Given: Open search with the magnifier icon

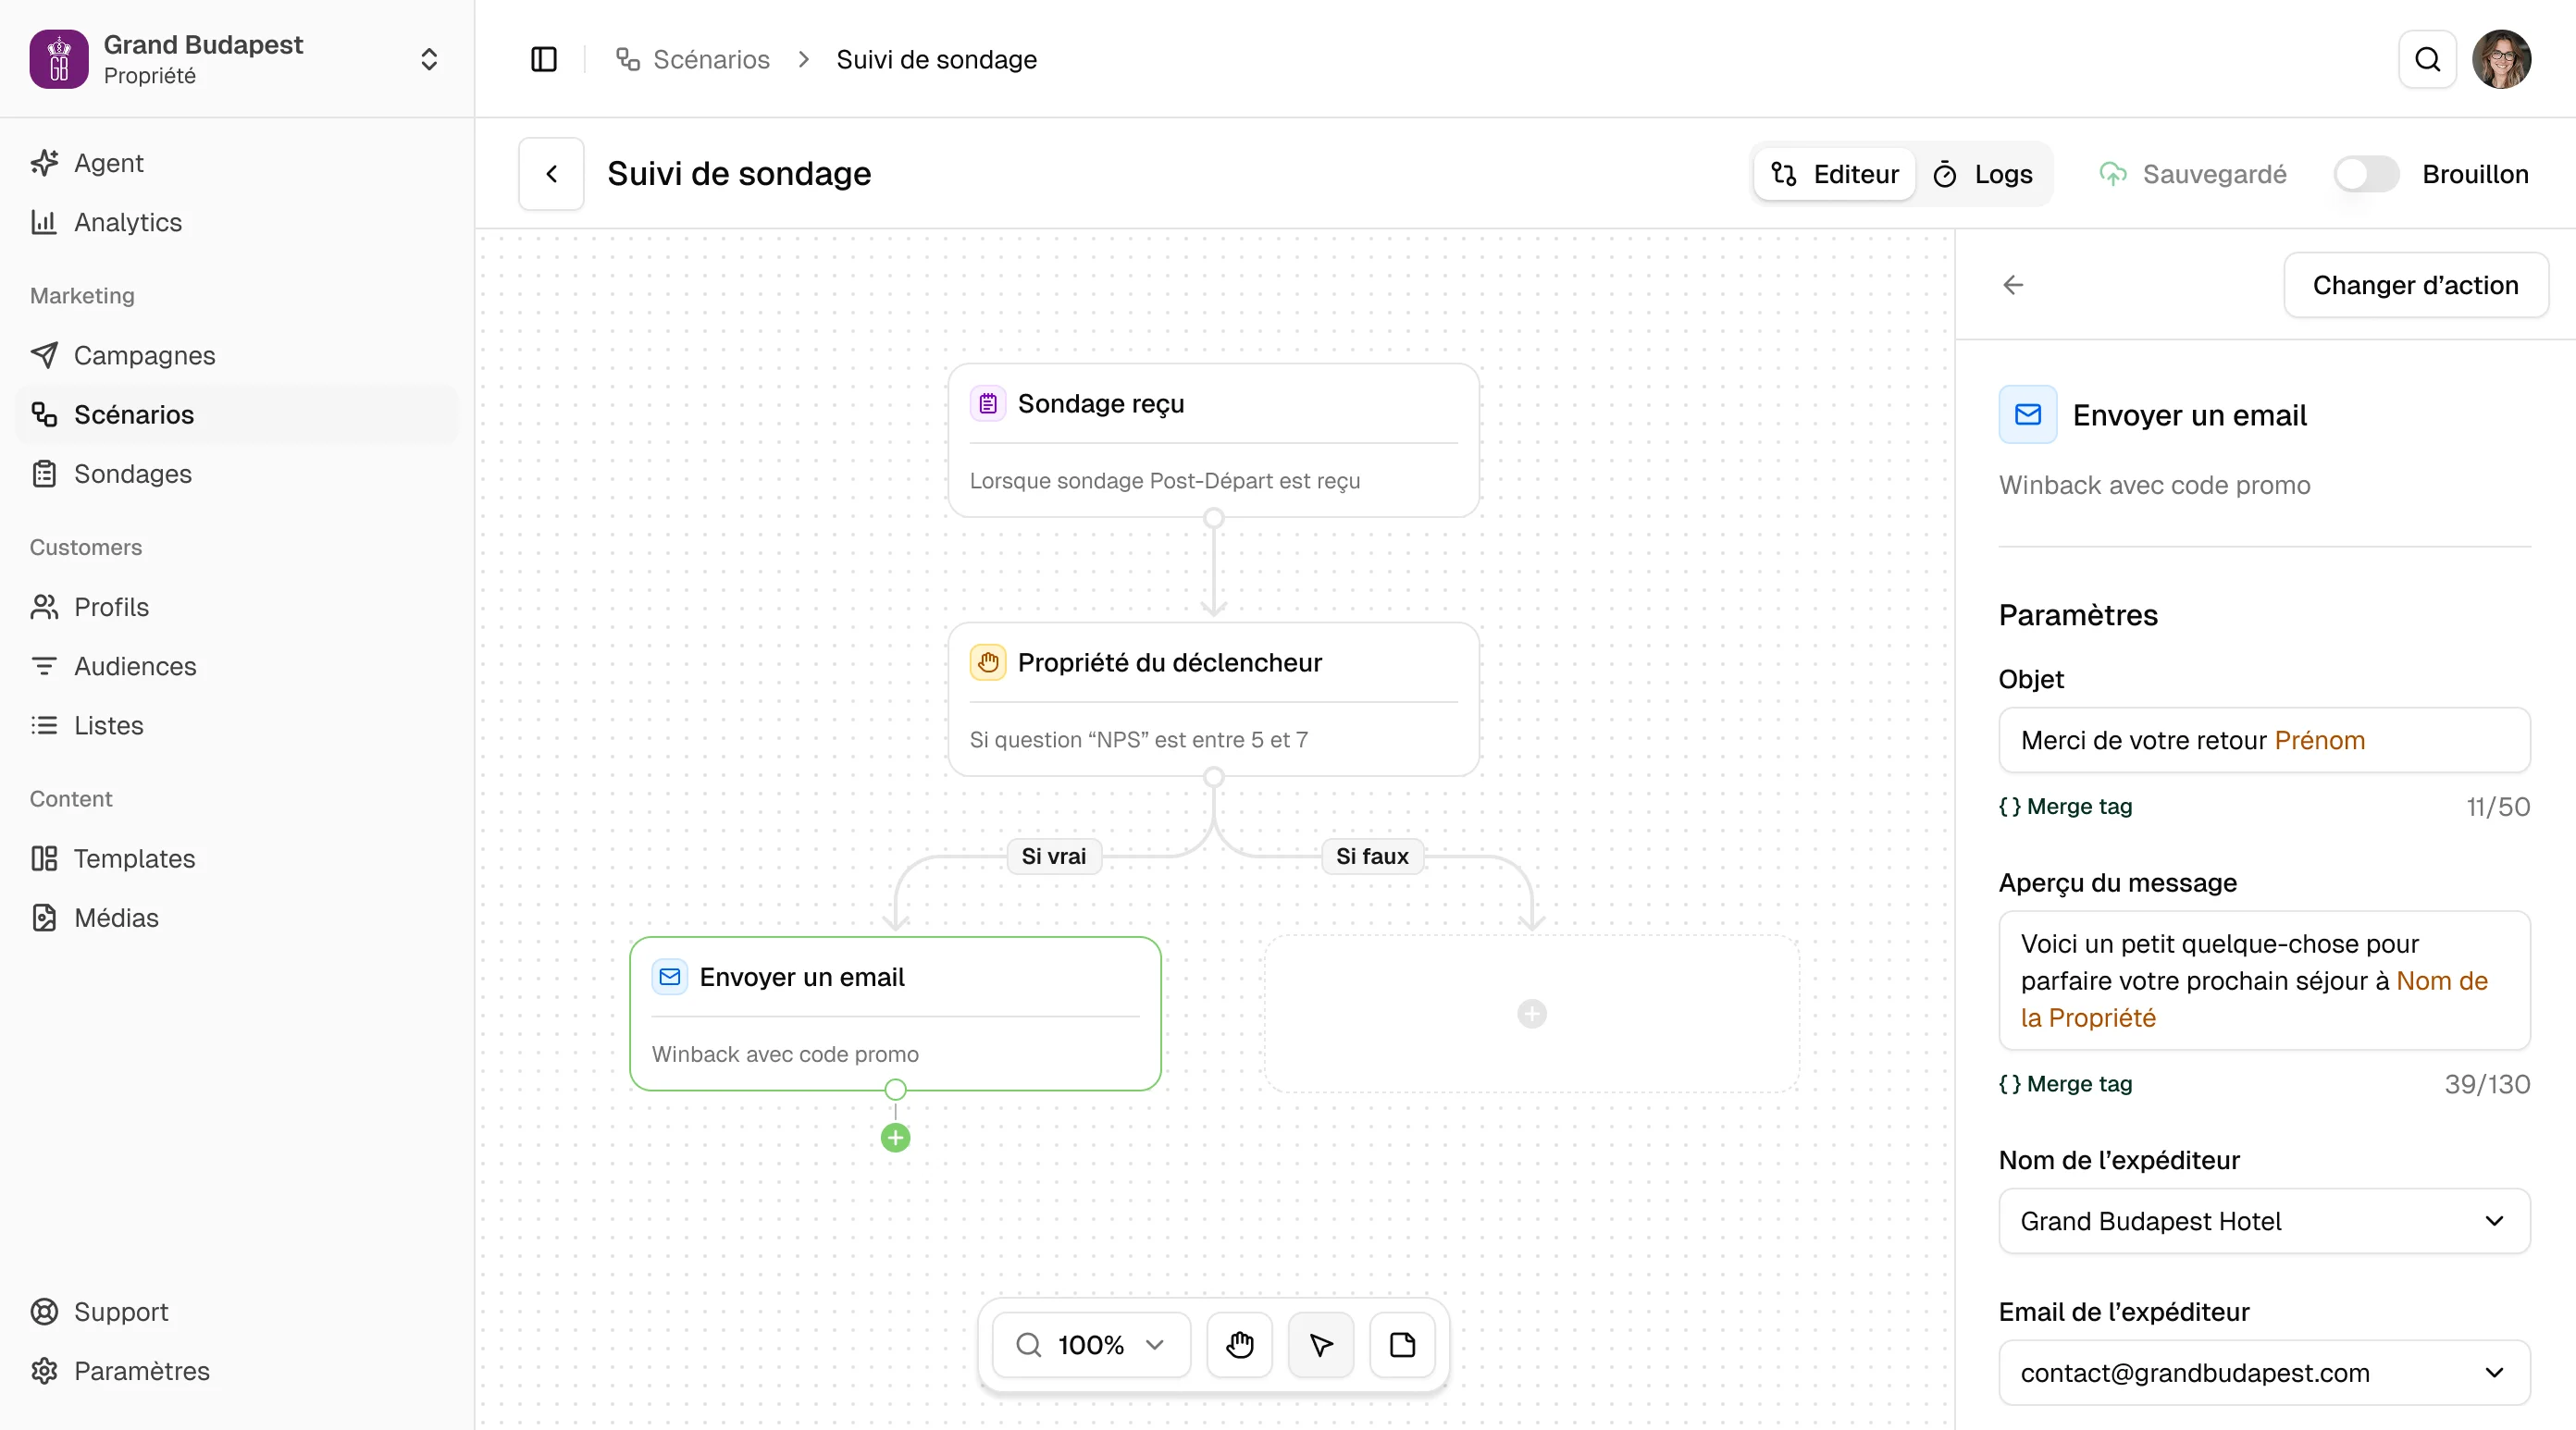Looking at the screenshot, I should [x=2427, y=59].
